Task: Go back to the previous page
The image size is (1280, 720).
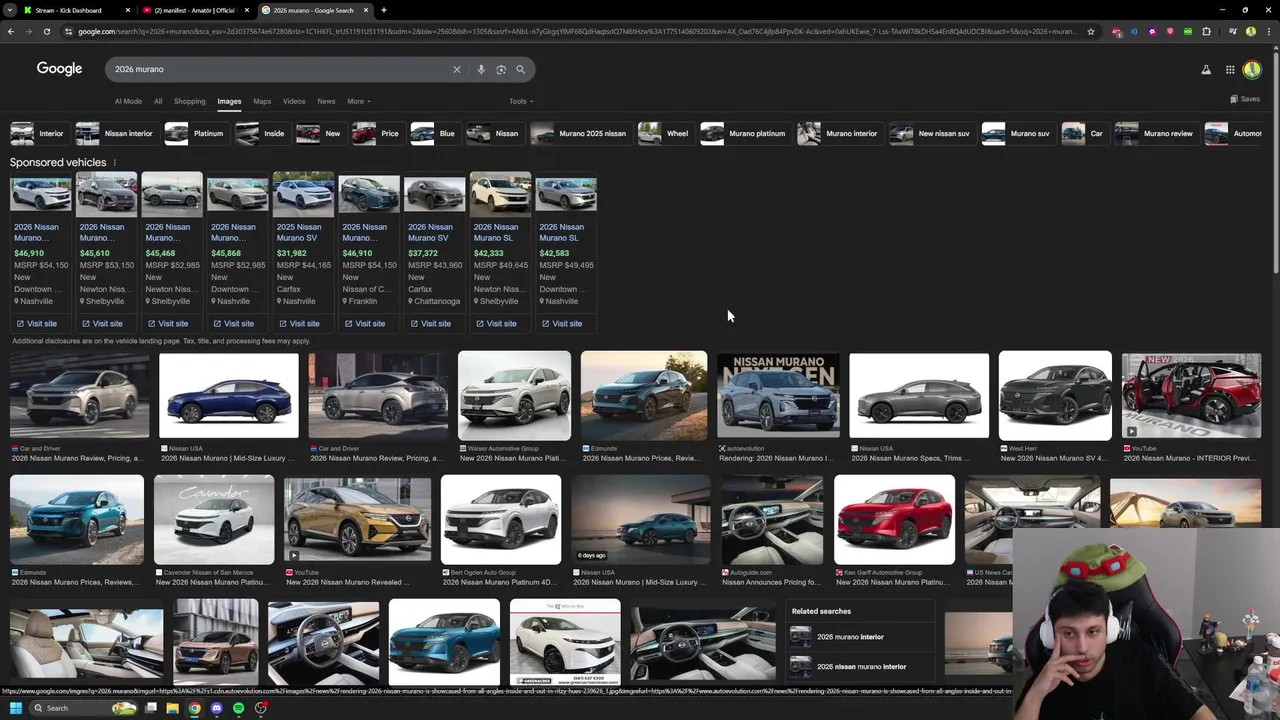Action: 10,31
